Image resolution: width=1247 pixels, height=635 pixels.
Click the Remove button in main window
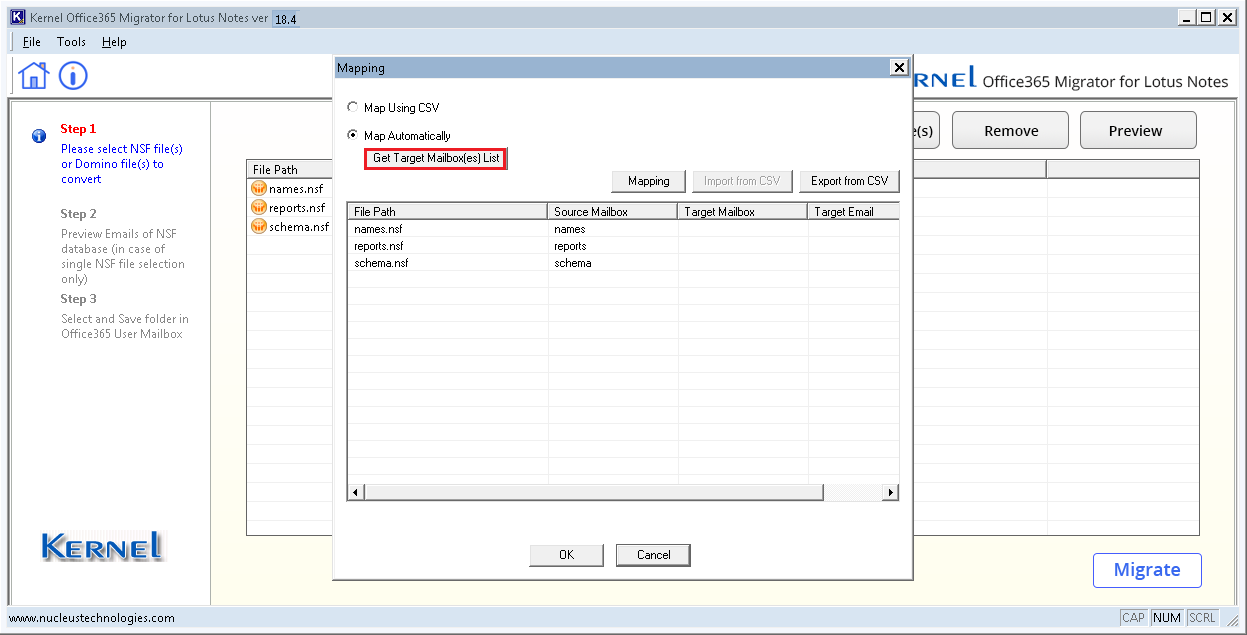1010,131
